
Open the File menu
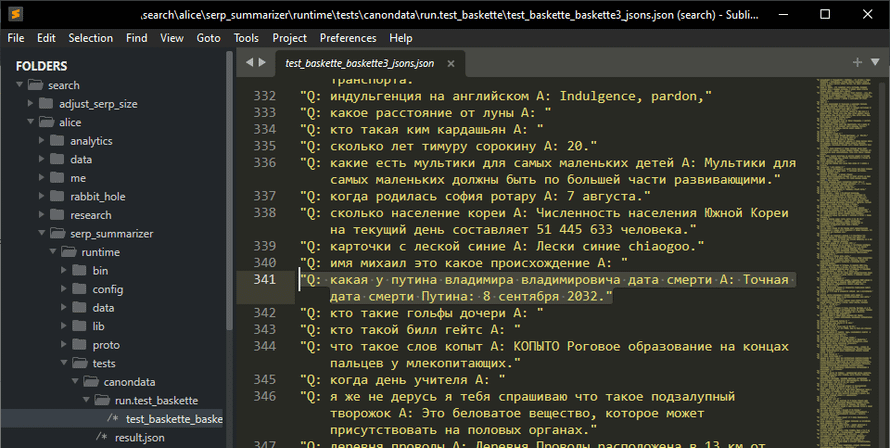(16, 38)
